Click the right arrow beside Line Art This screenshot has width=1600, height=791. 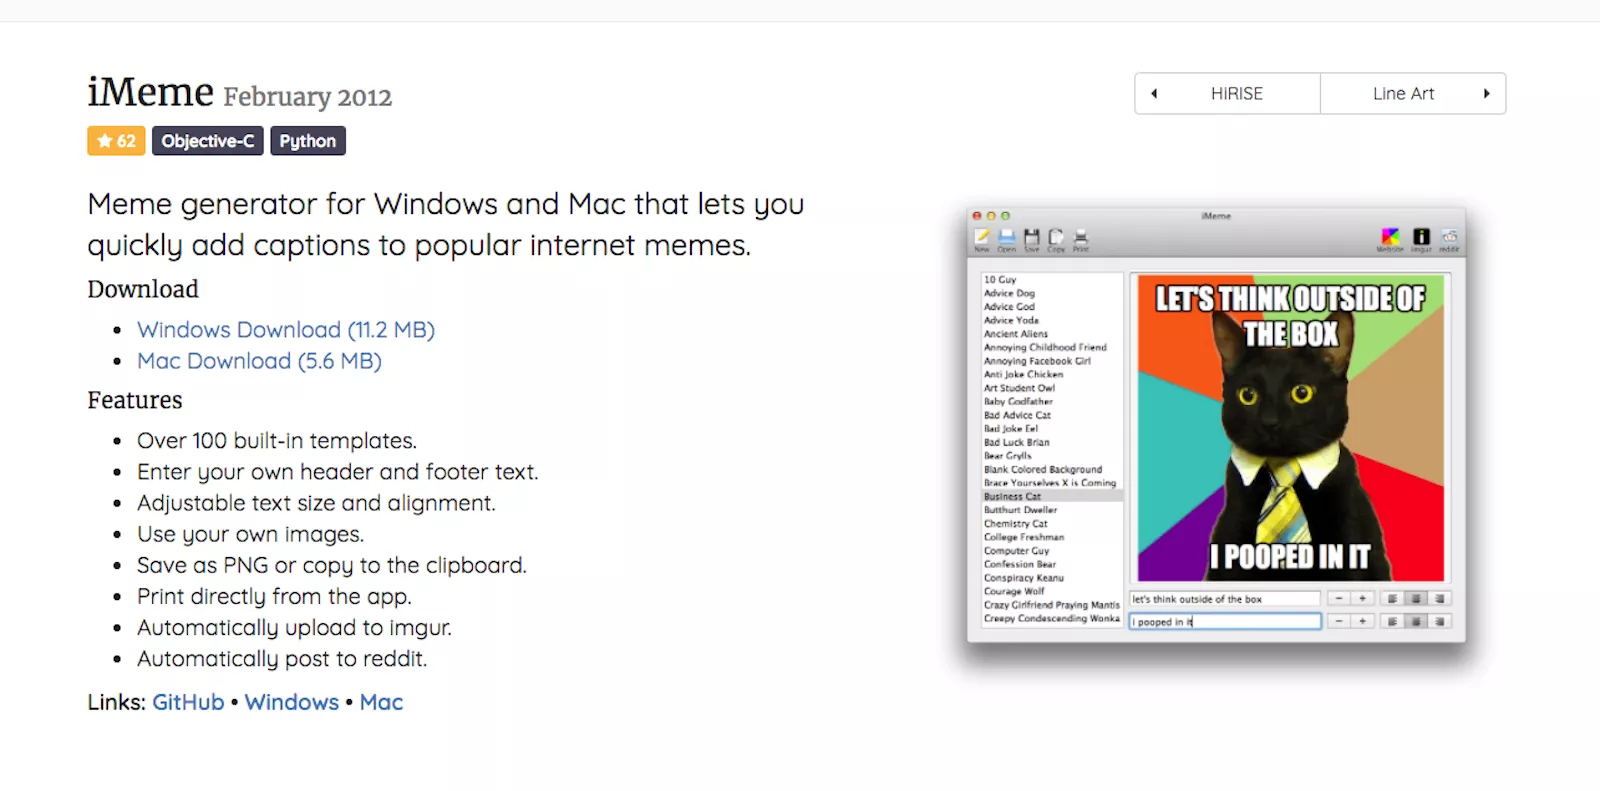pyautogui.click(x=1486, y=94)
